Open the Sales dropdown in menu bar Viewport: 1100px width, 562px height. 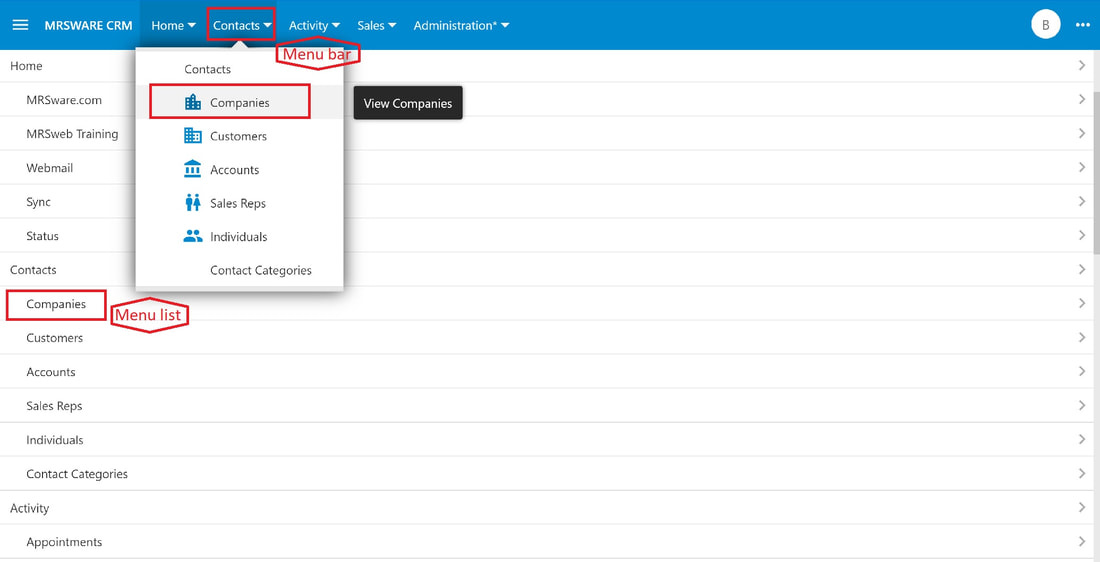(x=377, y=25)
